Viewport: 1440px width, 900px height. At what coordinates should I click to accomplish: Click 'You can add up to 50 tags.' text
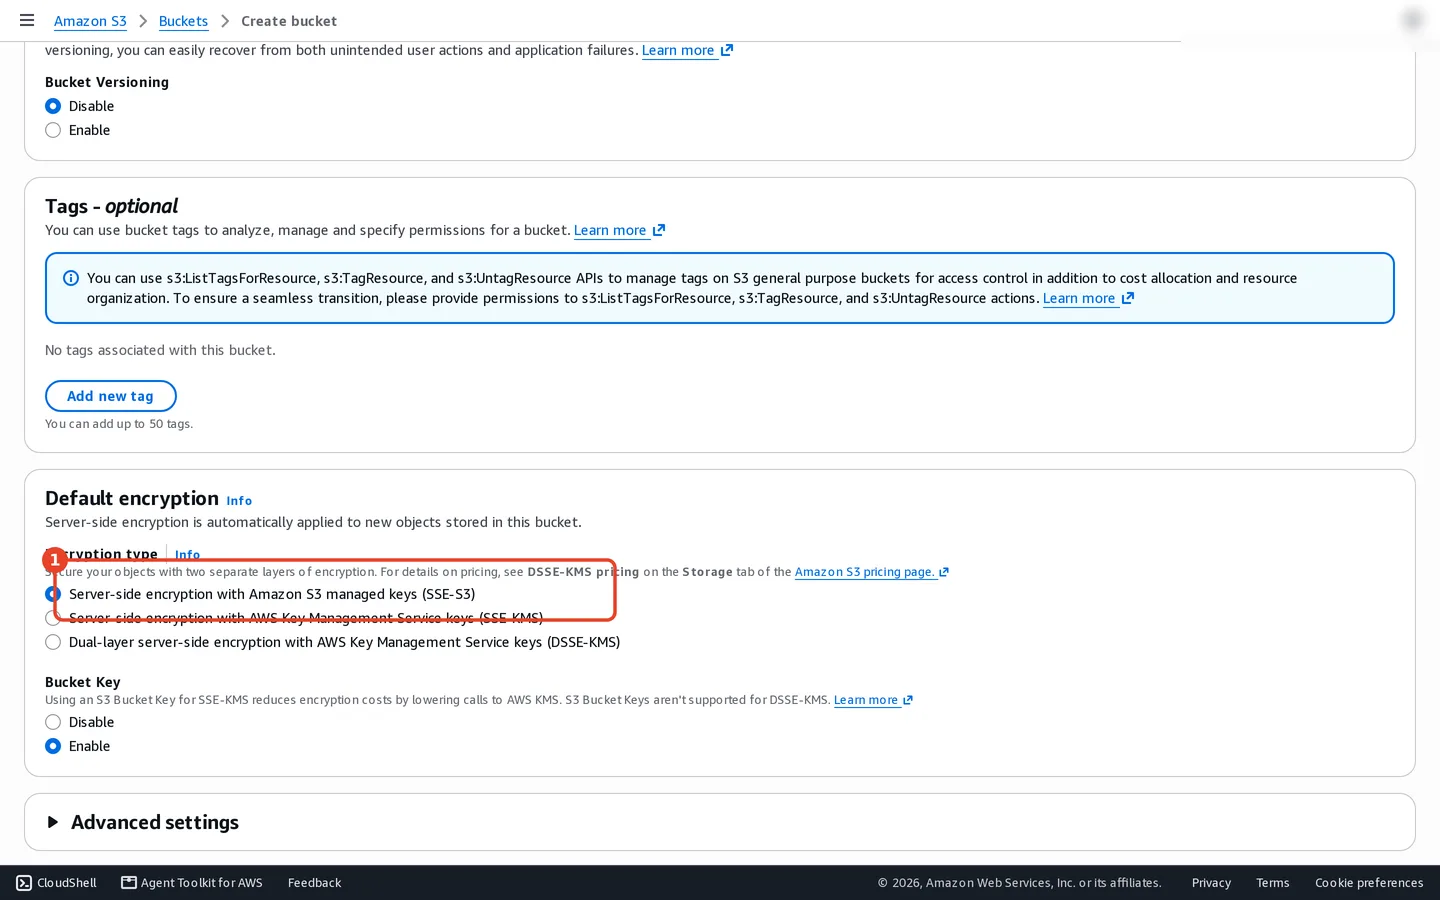(119, 424)
